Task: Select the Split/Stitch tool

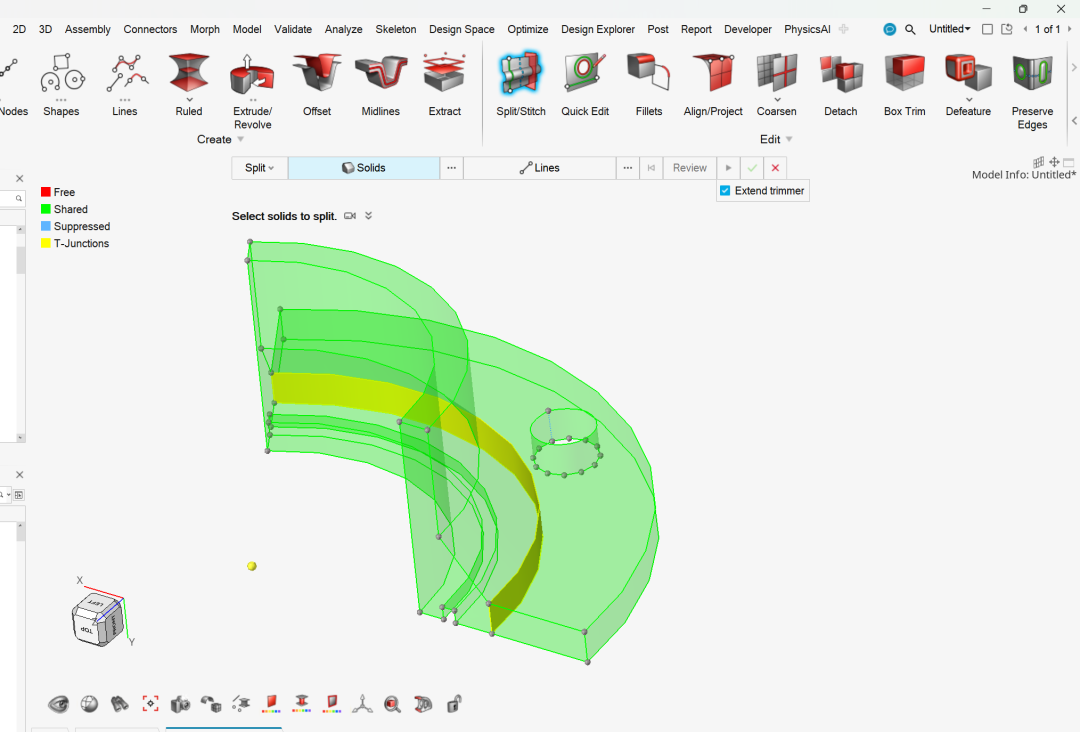Action: [x=521, y=75]
